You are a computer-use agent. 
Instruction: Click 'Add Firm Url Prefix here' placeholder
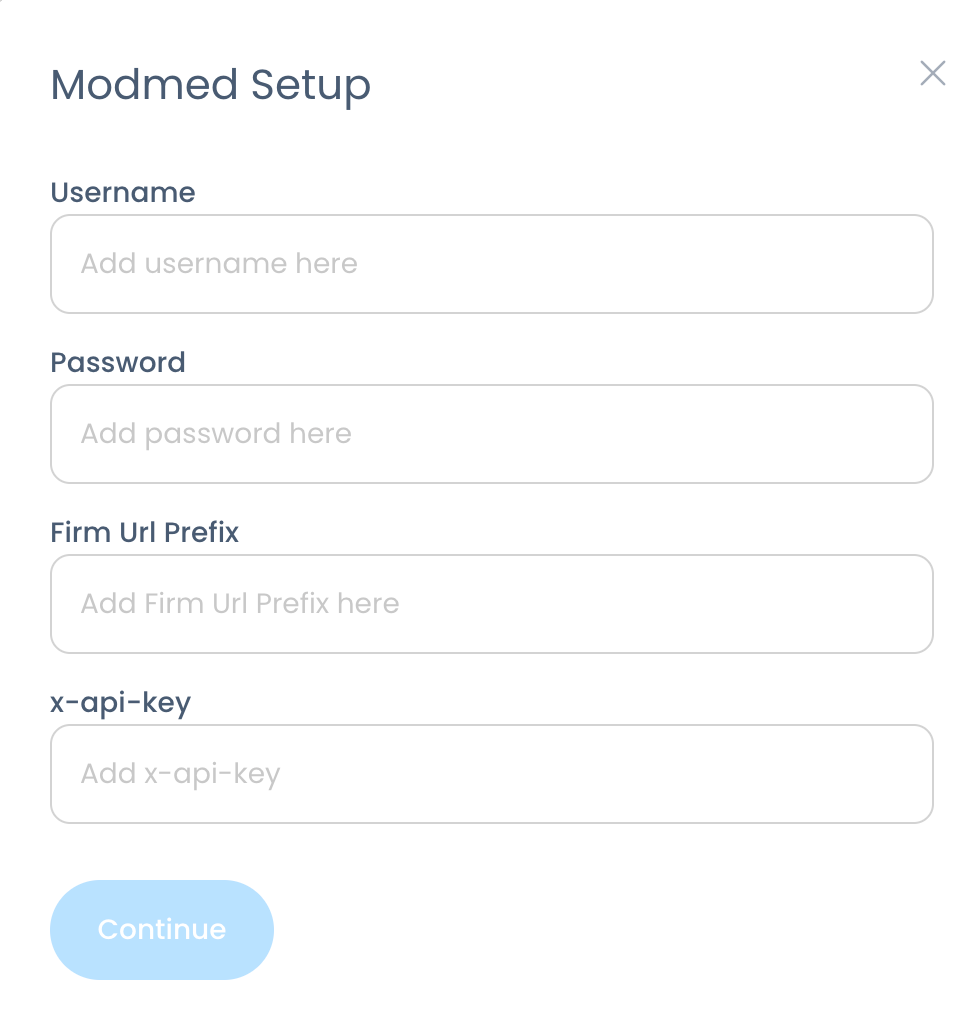click(x=240, y=604)
